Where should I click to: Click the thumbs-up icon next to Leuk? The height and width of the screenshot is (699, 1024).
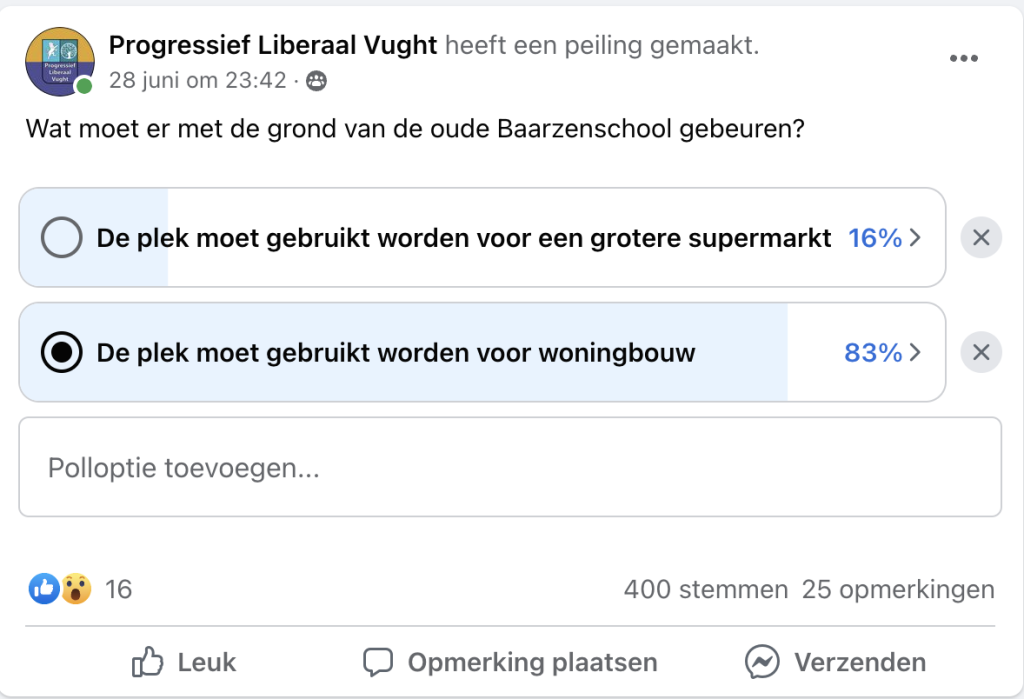pyautogui.click(x=147, y=662)
